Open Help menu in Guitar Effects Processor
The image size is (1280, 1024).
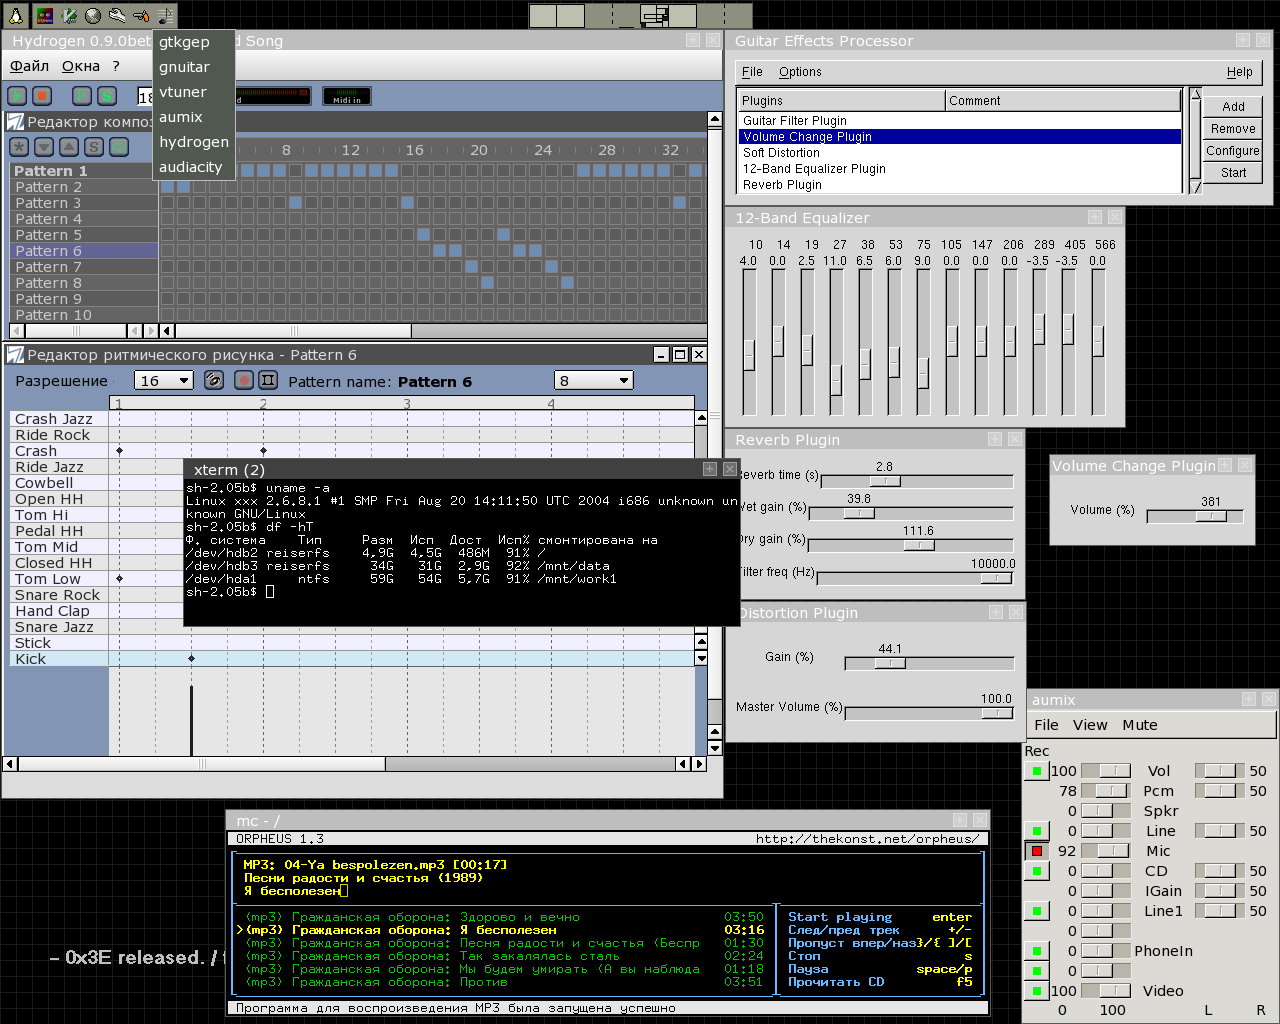tap(1240, 72)
